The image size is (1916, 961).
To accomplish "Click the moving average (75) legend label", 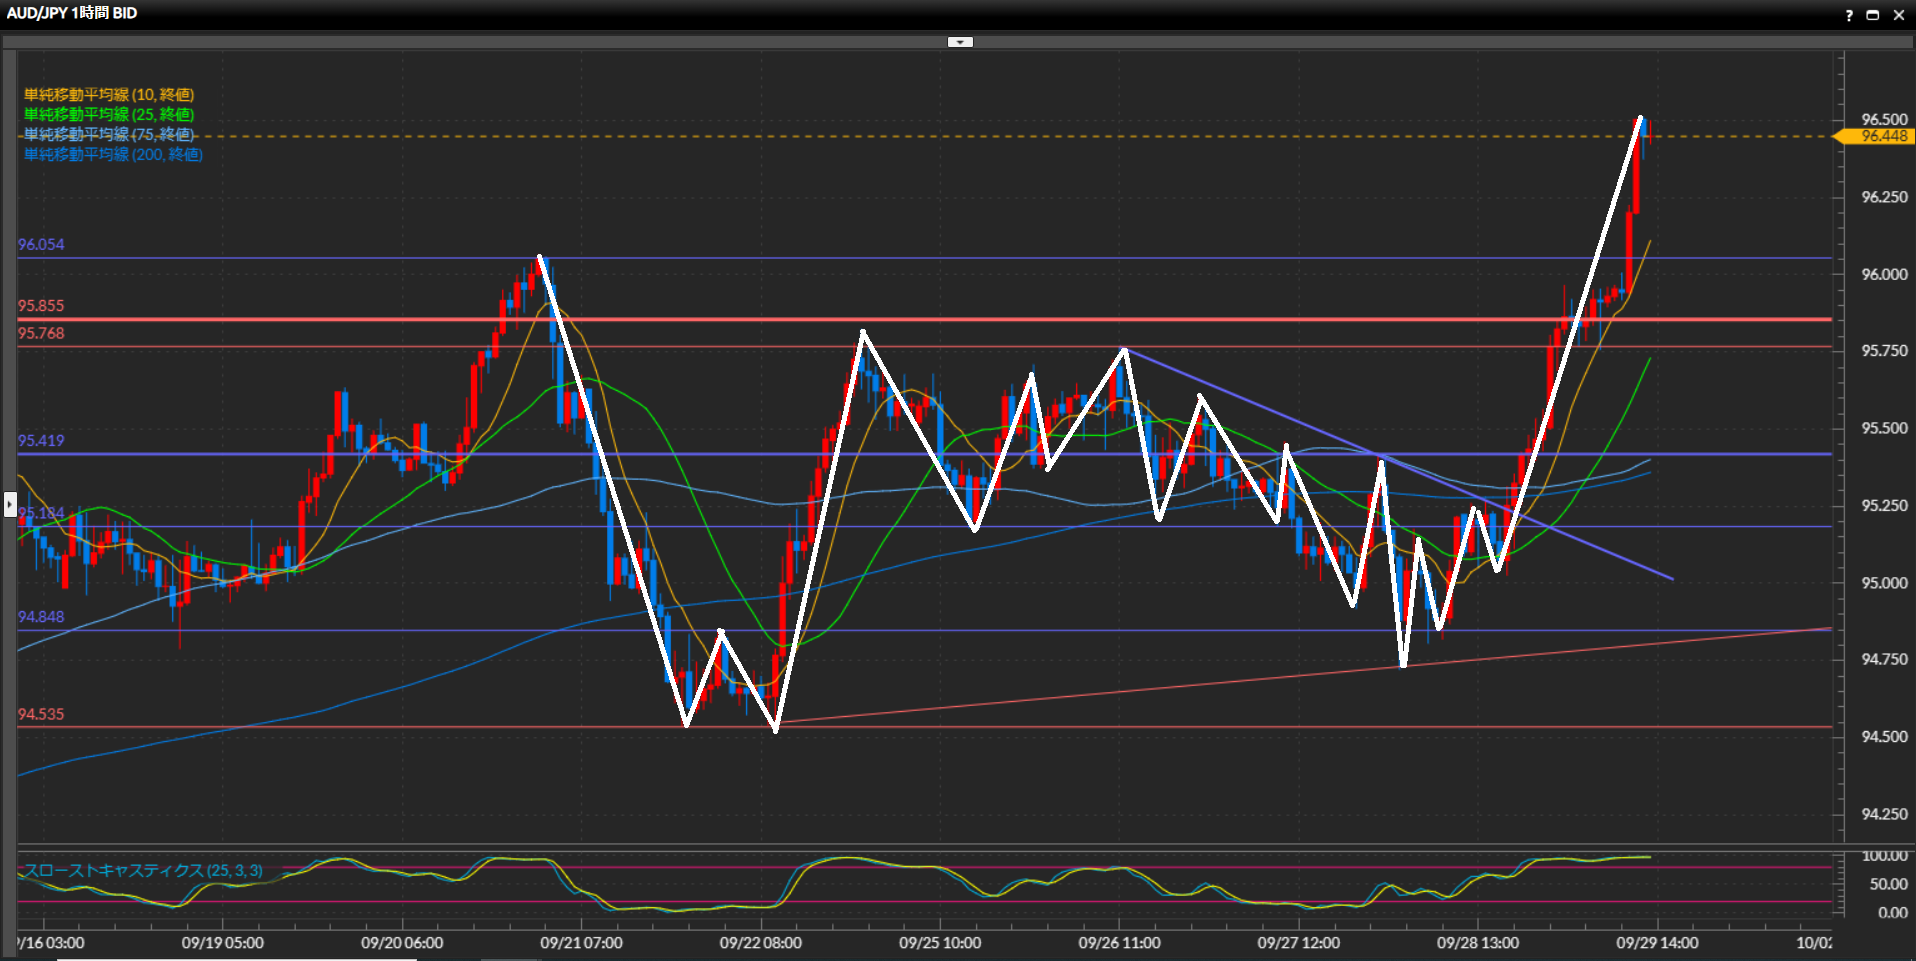I will (109, 134).
